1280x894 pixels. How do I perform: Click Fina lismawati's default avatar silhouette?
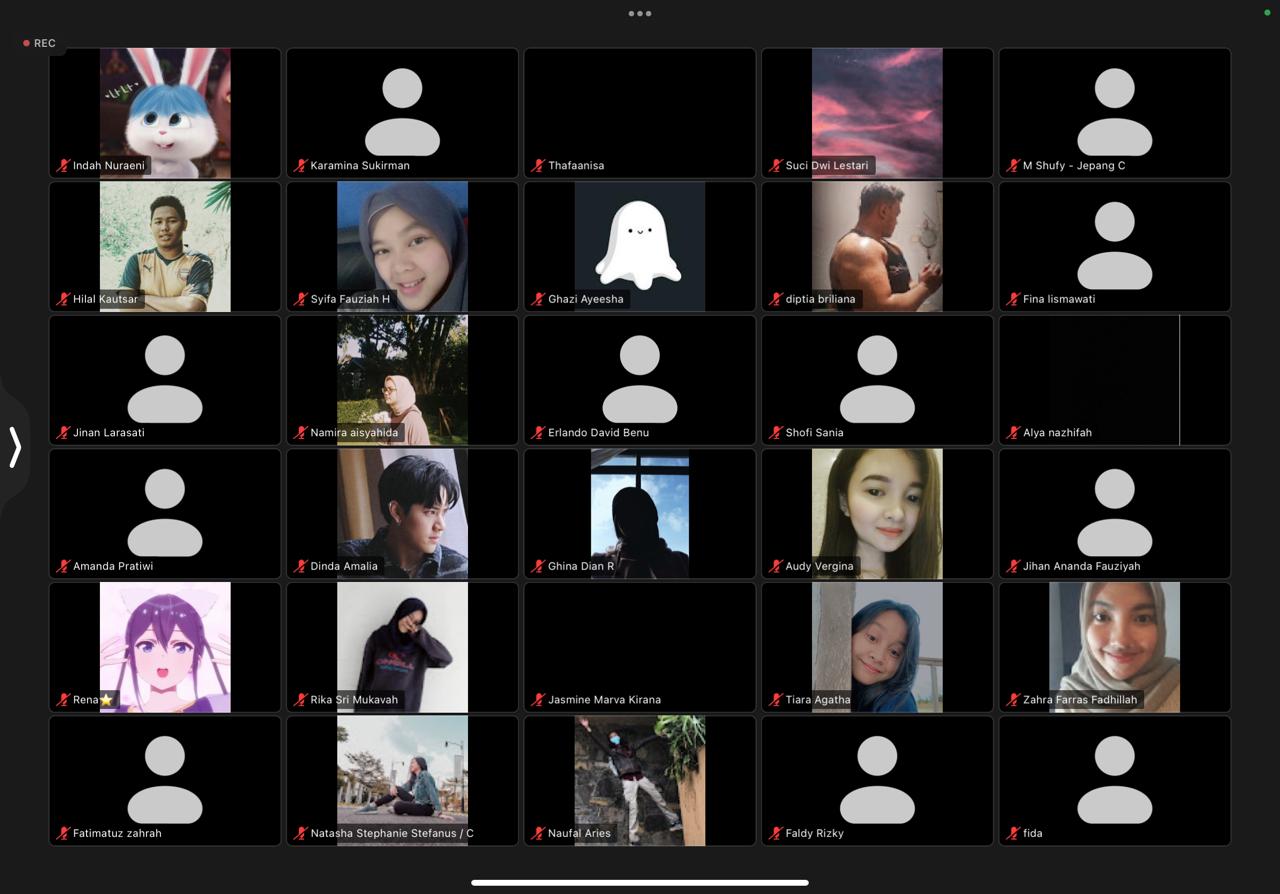point(1115,245)
